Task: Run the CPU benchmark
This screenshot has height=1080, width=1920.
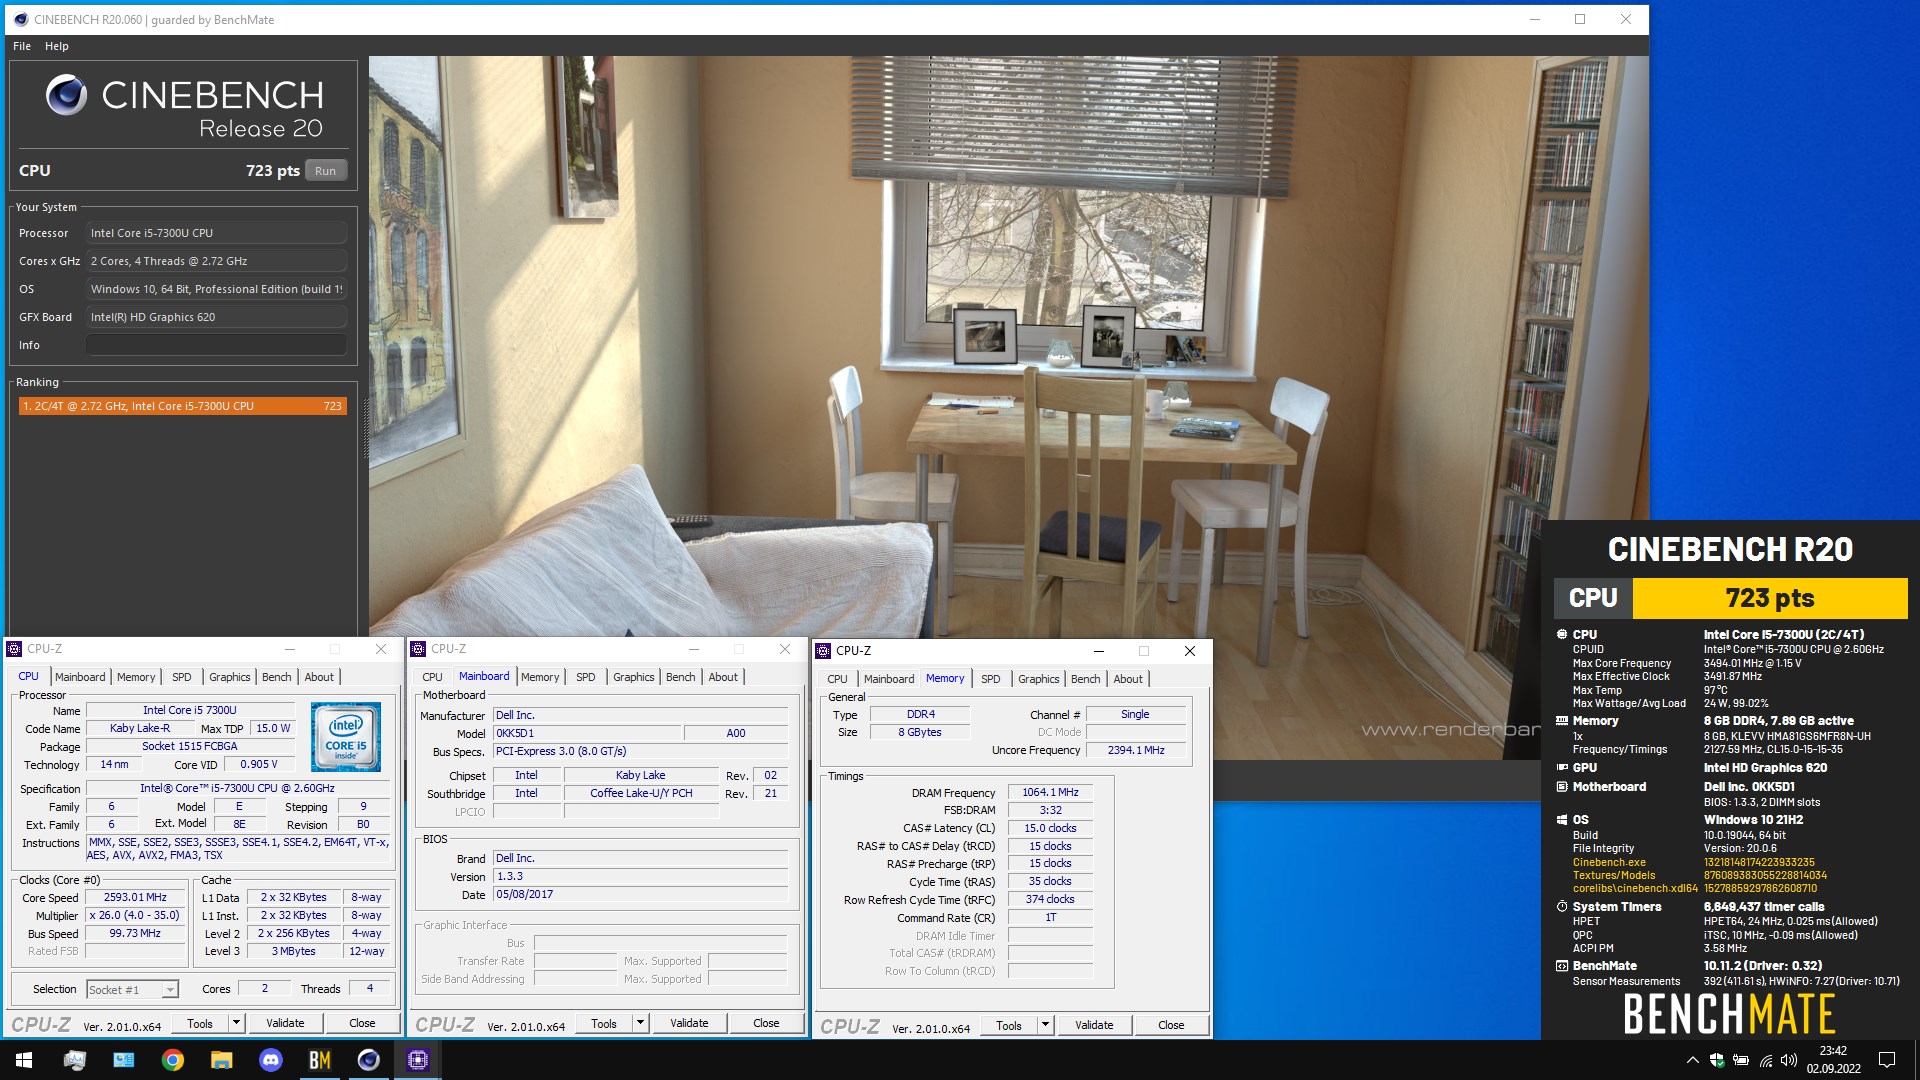Action: (326, 171)
